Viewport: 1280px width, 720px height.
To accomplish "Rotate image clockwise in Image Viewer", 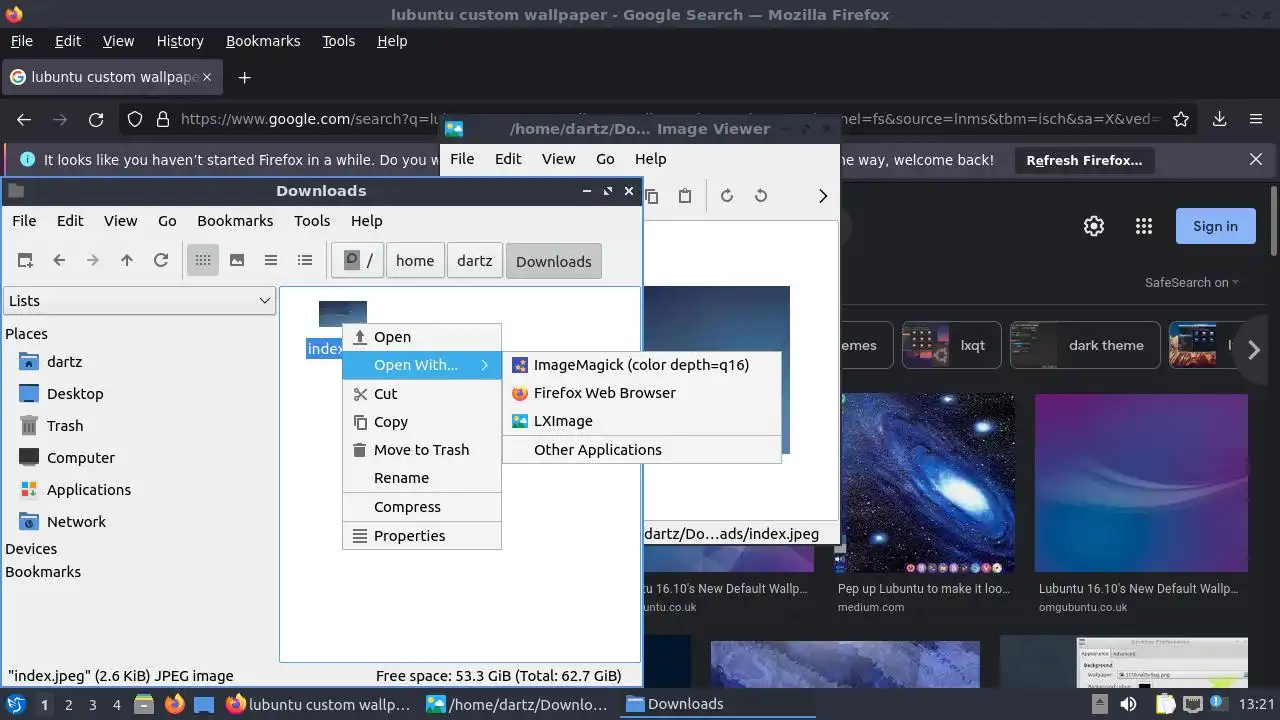I will 727,196.
